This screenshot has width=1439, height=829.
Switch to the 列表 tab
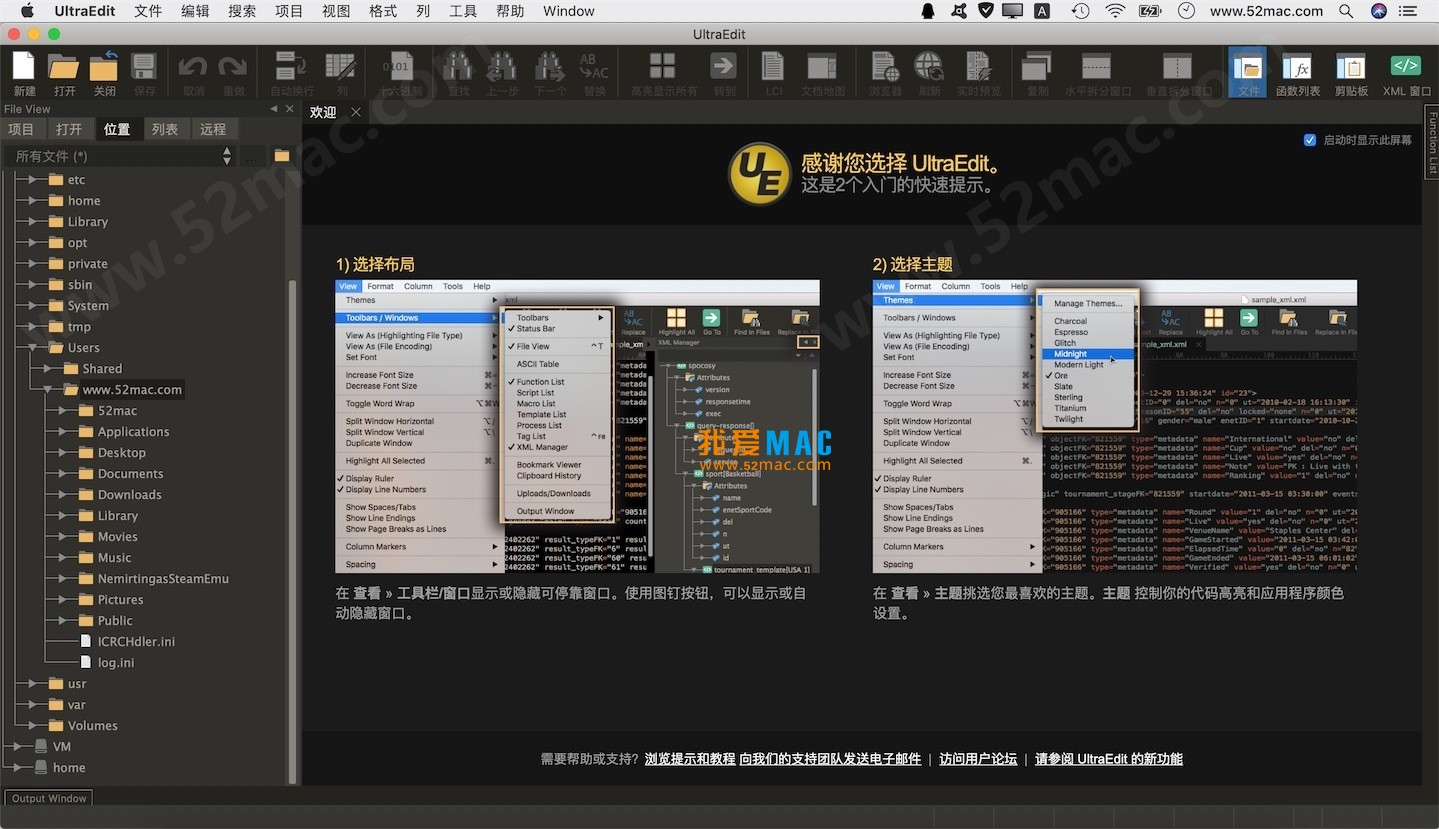point(165,129)
